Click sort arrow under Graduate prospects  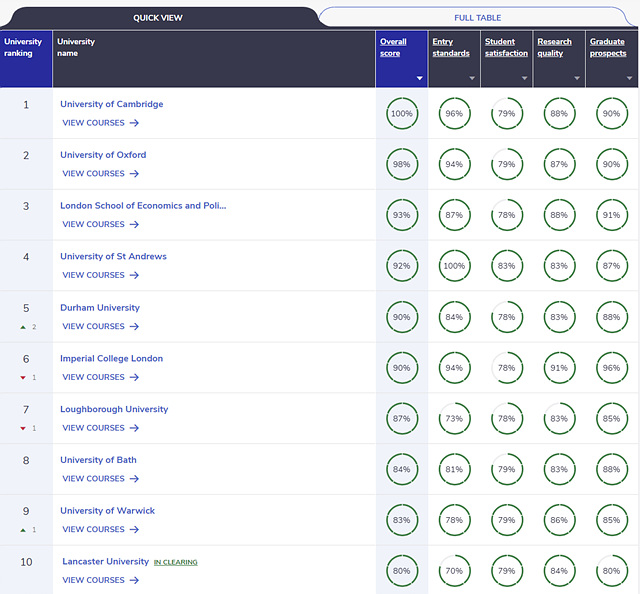(x=629, y=78)
